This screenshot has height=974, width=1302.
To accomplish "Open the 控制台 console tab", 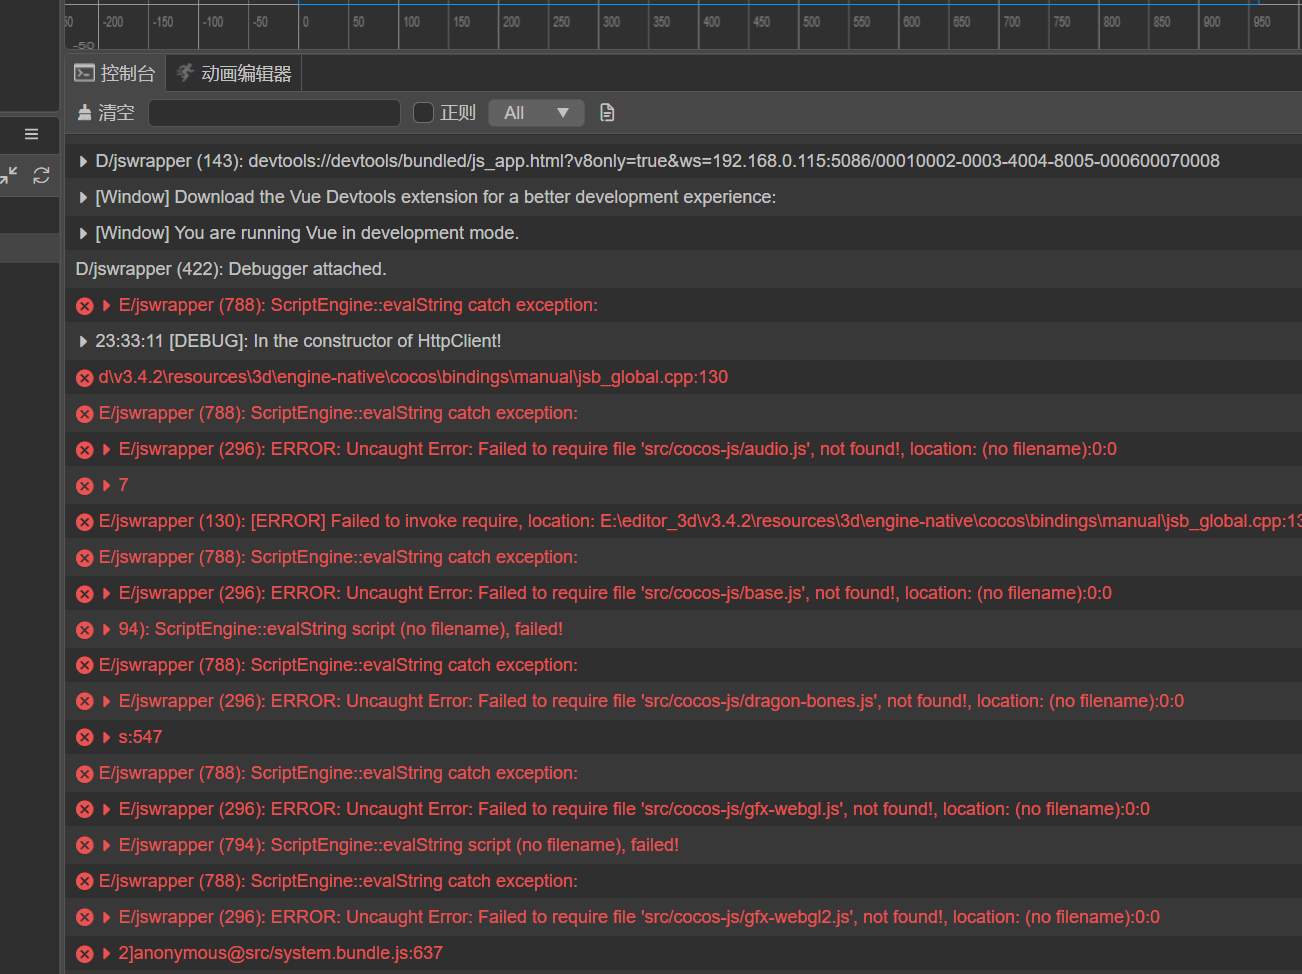I will pos(115,73).
